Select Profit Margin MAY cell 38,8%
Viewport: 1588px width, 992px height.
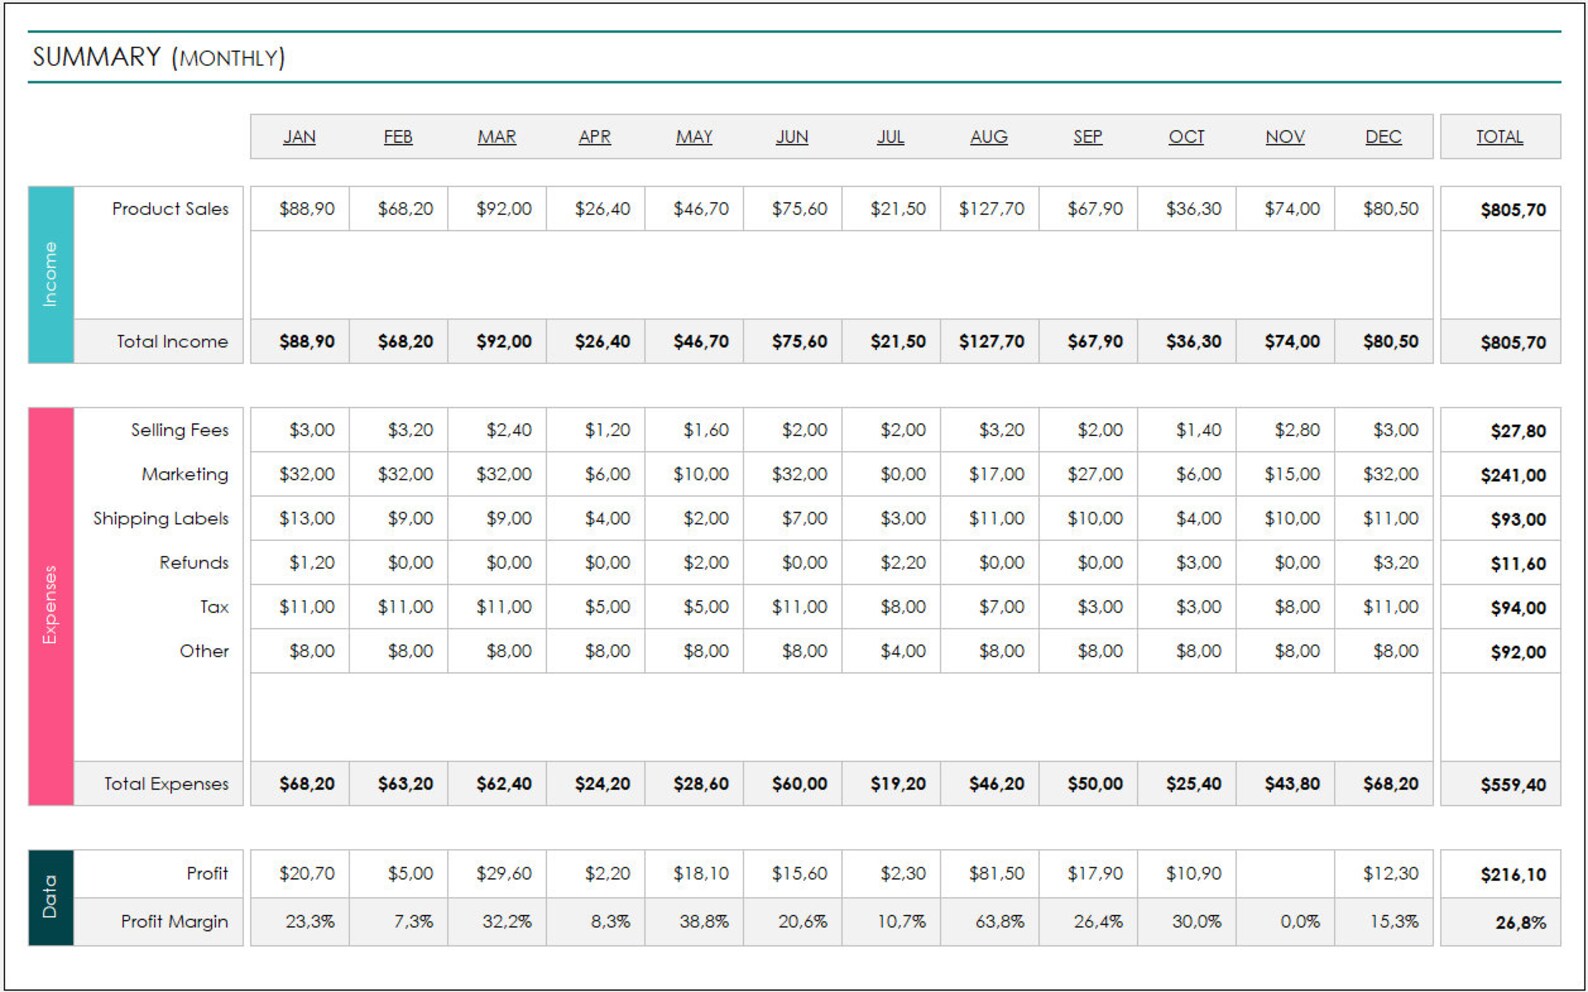coord(695,922)
